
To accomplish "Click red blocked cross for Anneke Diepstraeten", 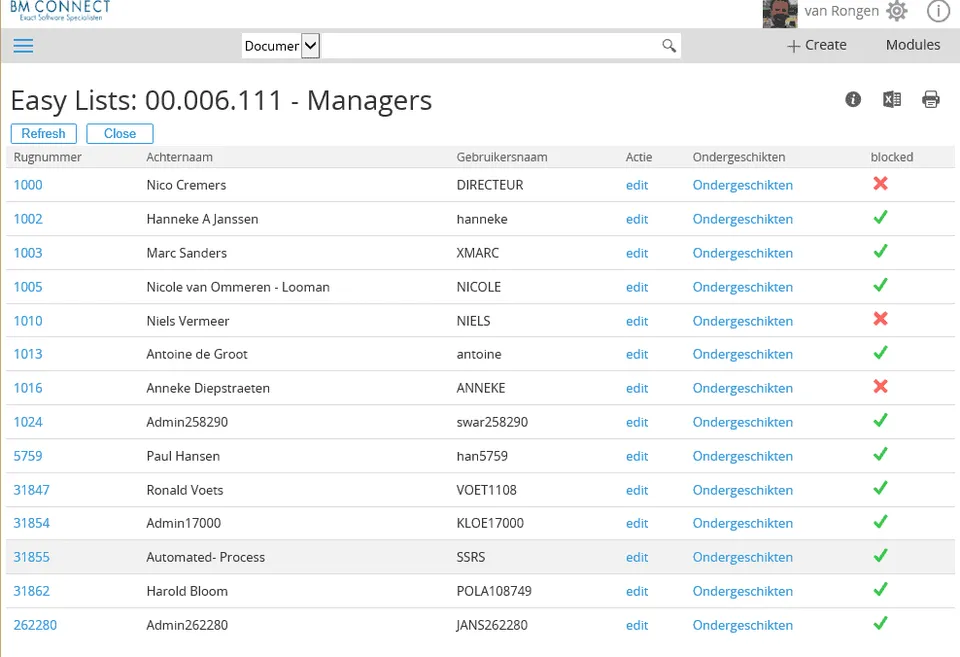I will pos(880,386).
